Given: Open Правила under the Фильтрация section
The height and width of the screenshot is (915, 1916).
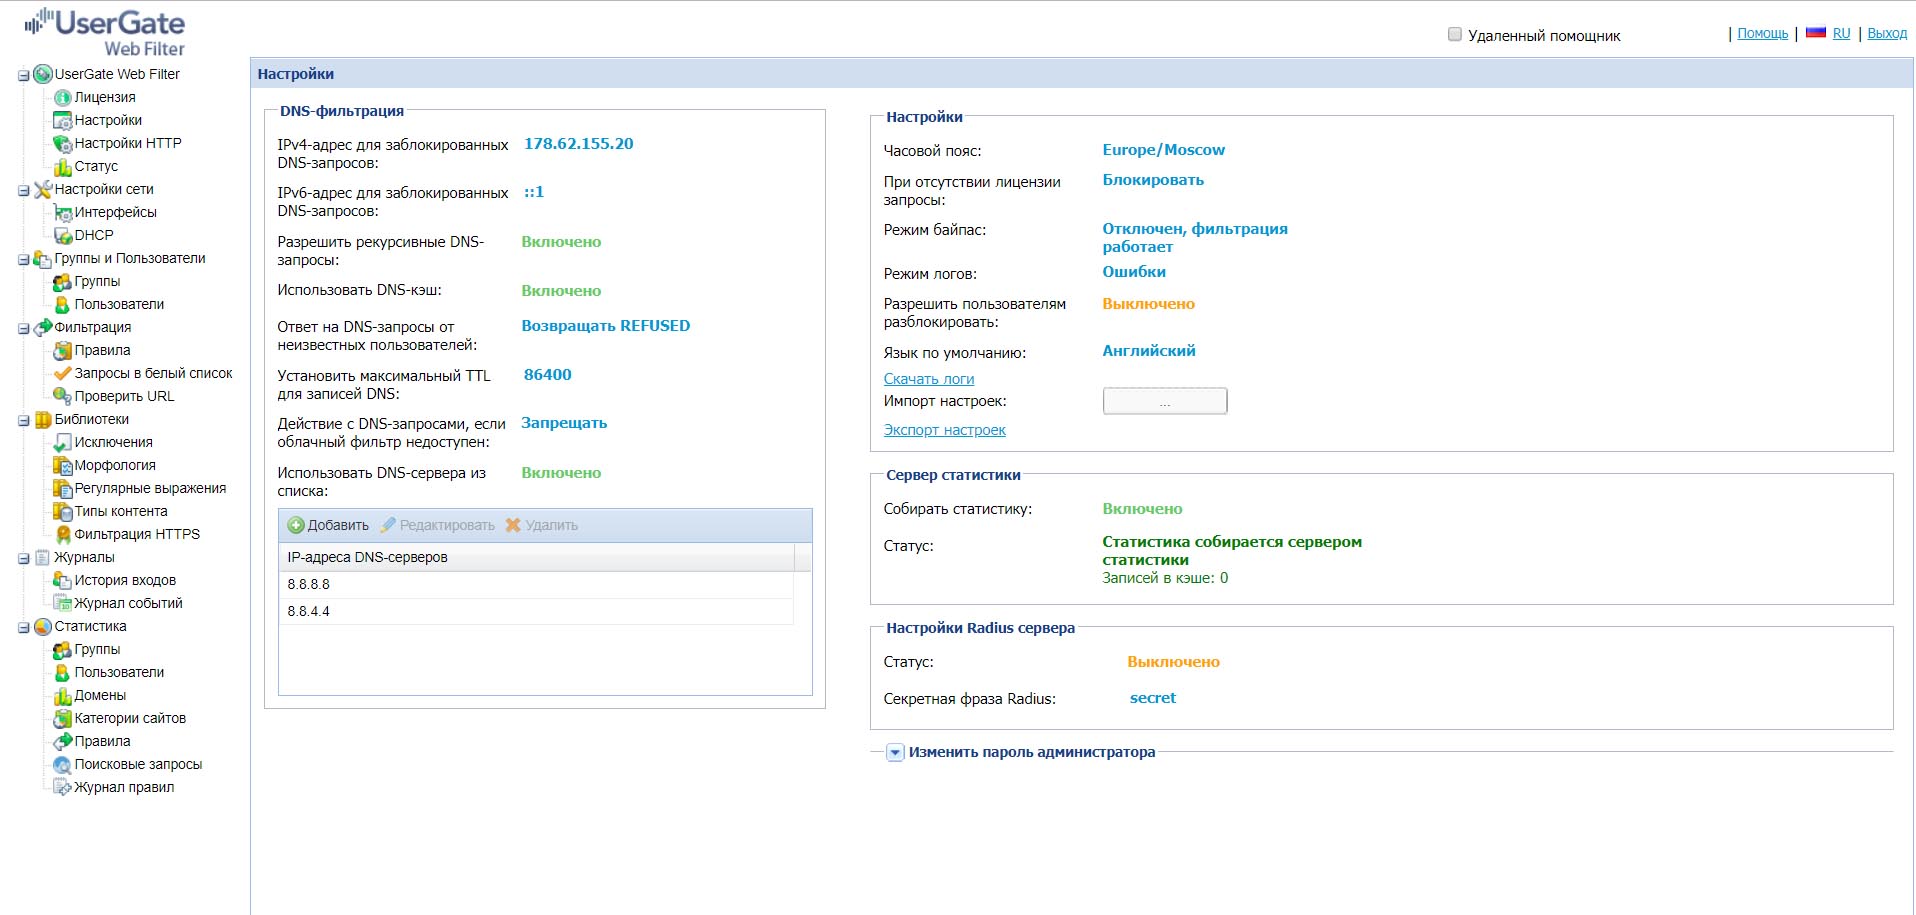Looking at the screenshot, I should point(102,350).
